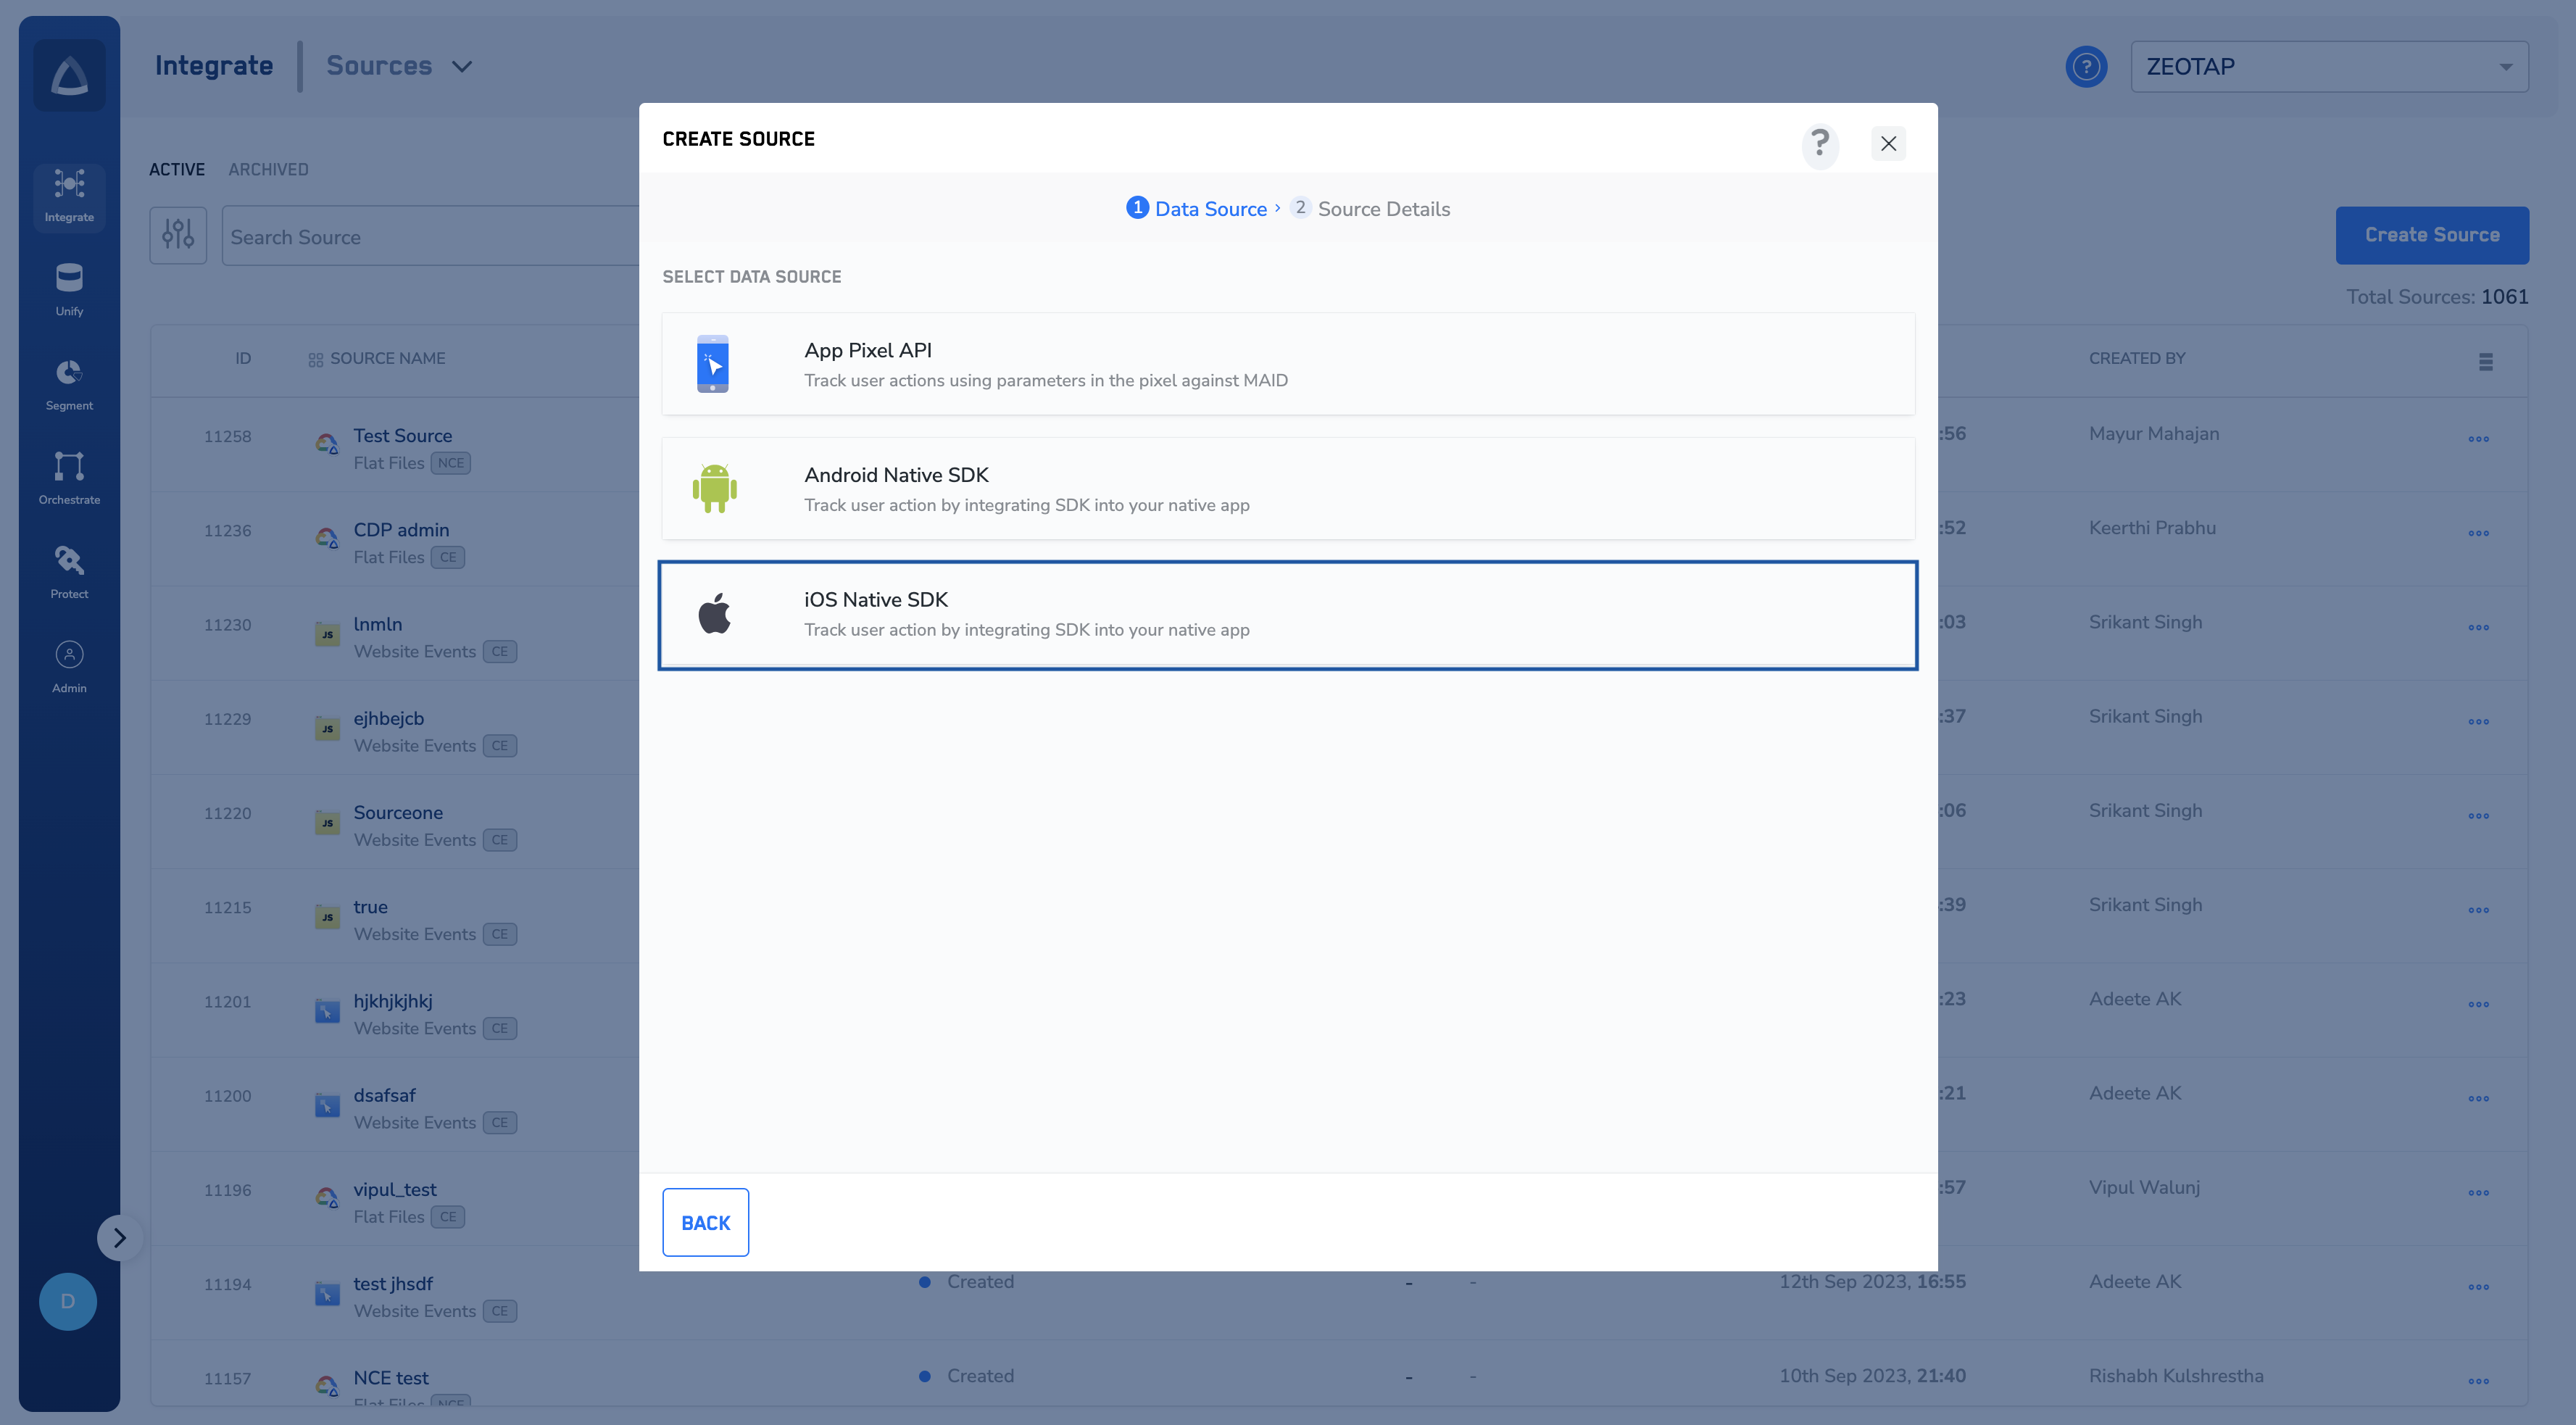This screenshot has width=2576, height=1425.
Task: Go to Segment in the sidebar
Action: [x=69, y=385]
